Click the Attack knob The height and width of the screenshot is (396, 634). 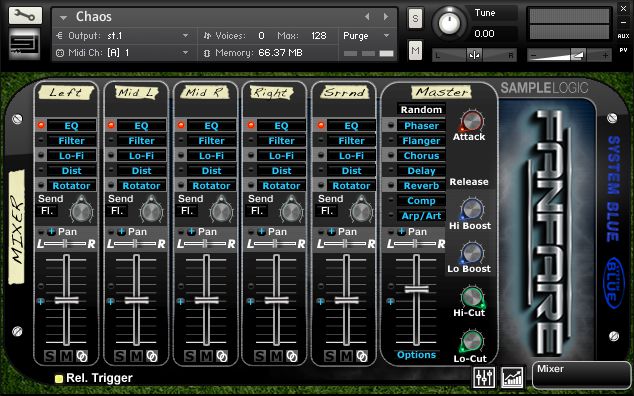click(472, 121)
